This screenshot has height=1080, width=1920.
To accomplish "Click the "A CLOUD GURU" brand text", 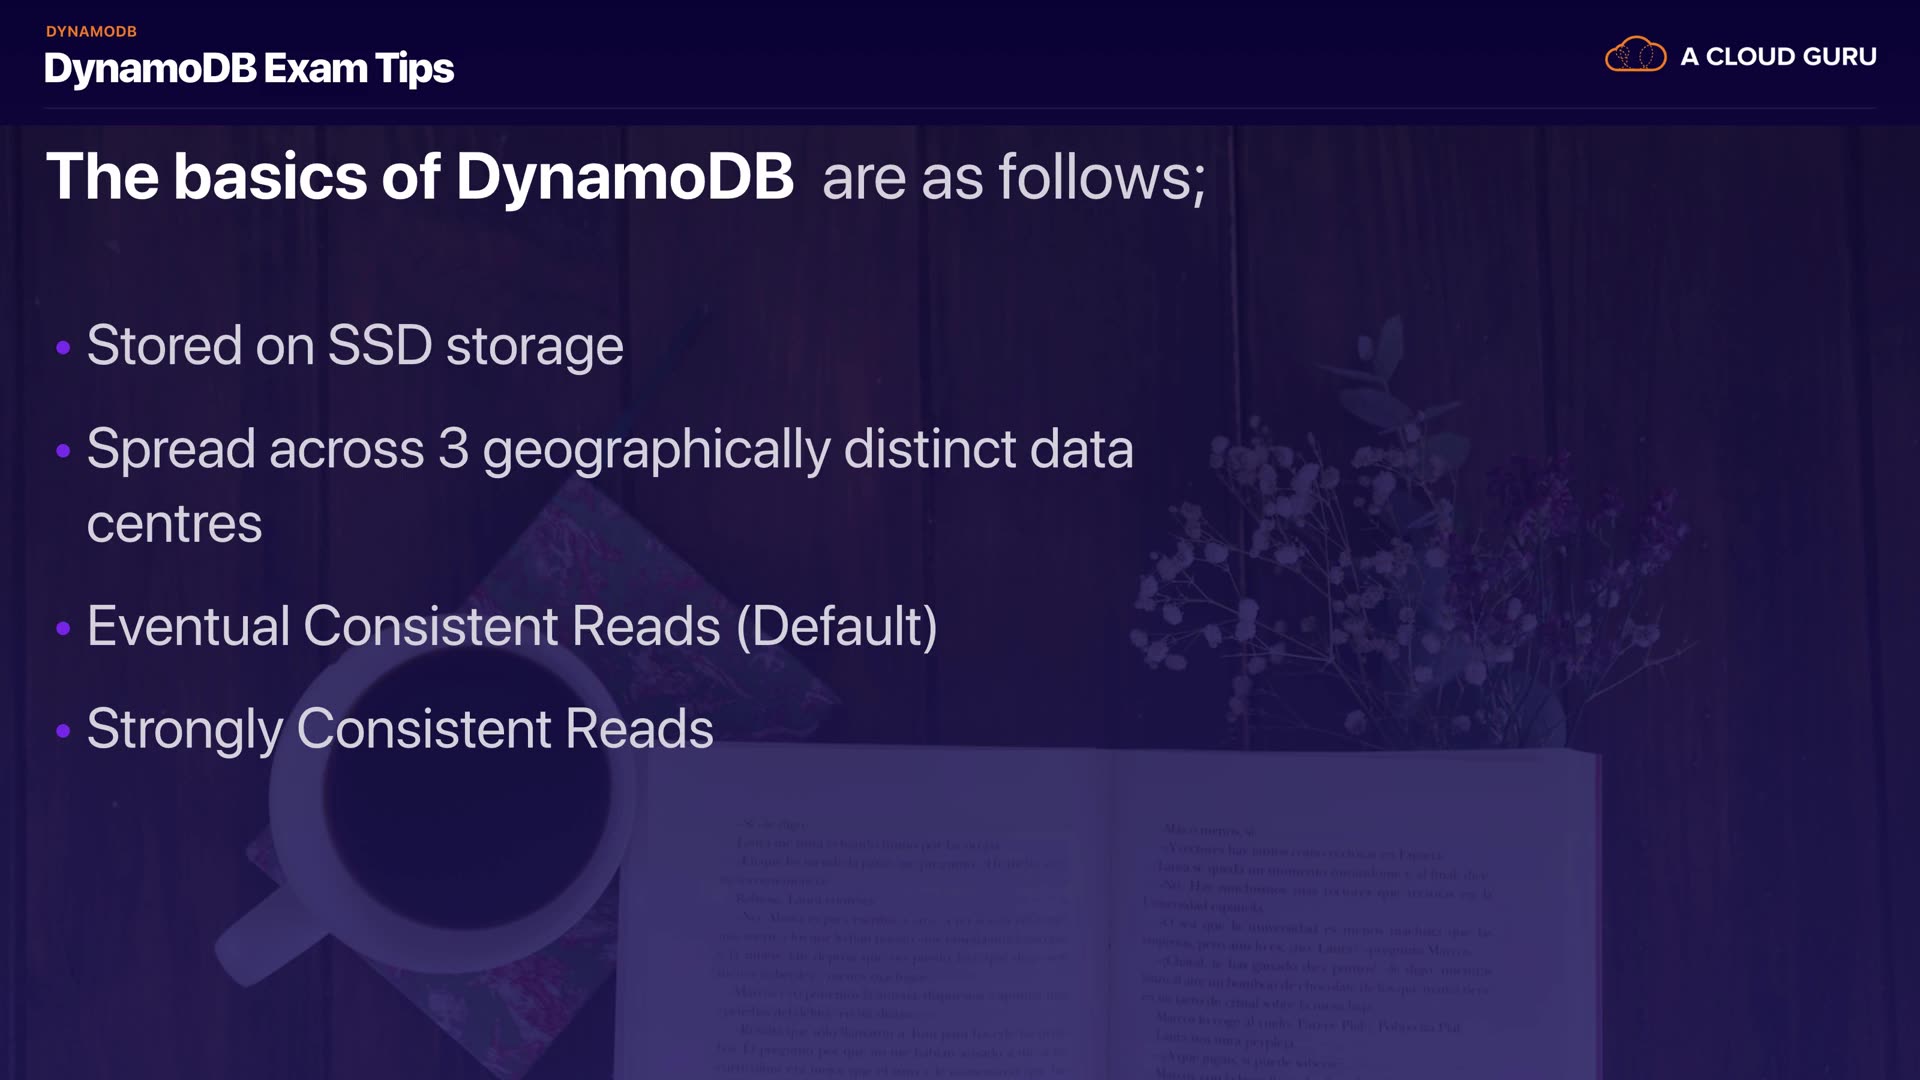I will point(1778,57).
